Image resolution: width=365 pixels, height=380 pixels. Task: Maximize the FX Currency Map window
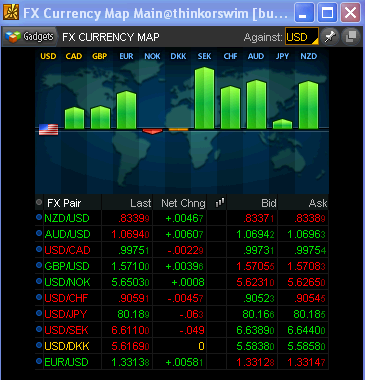[x=327, y=13]
